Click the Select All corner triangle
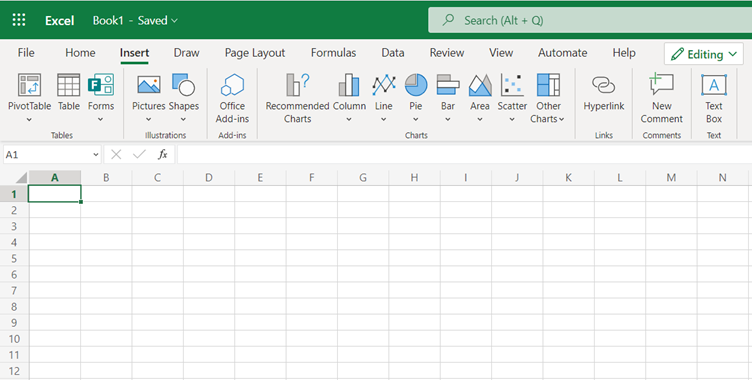The width and height of the screenshot is (752, 380). (x=21, y=178)
